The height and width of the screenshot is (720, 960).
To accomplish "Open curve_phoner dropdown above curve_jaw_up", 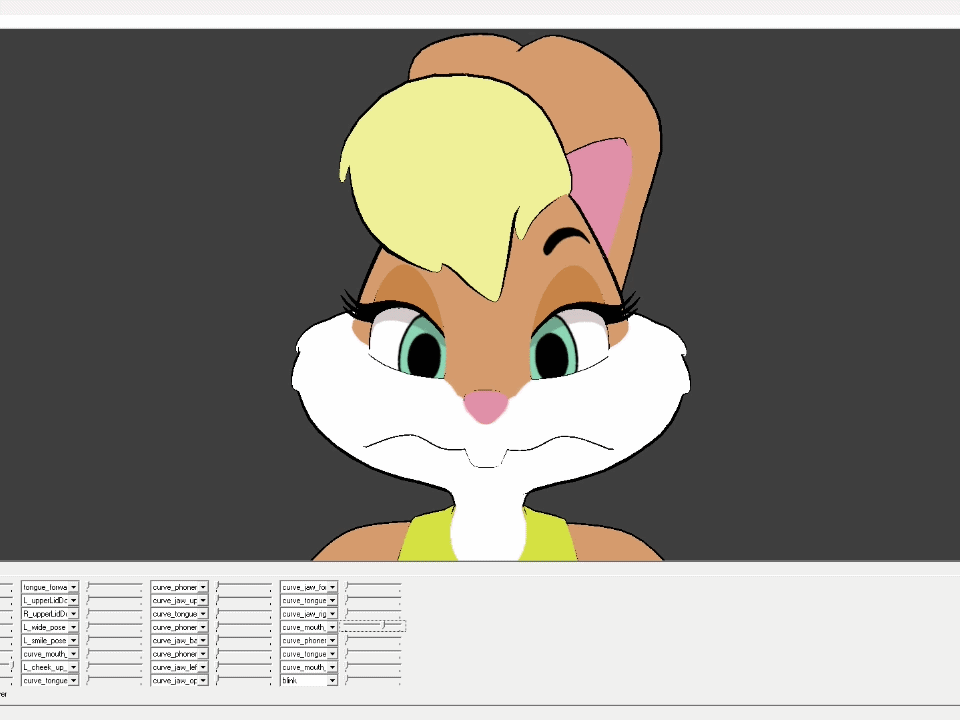I will 179,587.
